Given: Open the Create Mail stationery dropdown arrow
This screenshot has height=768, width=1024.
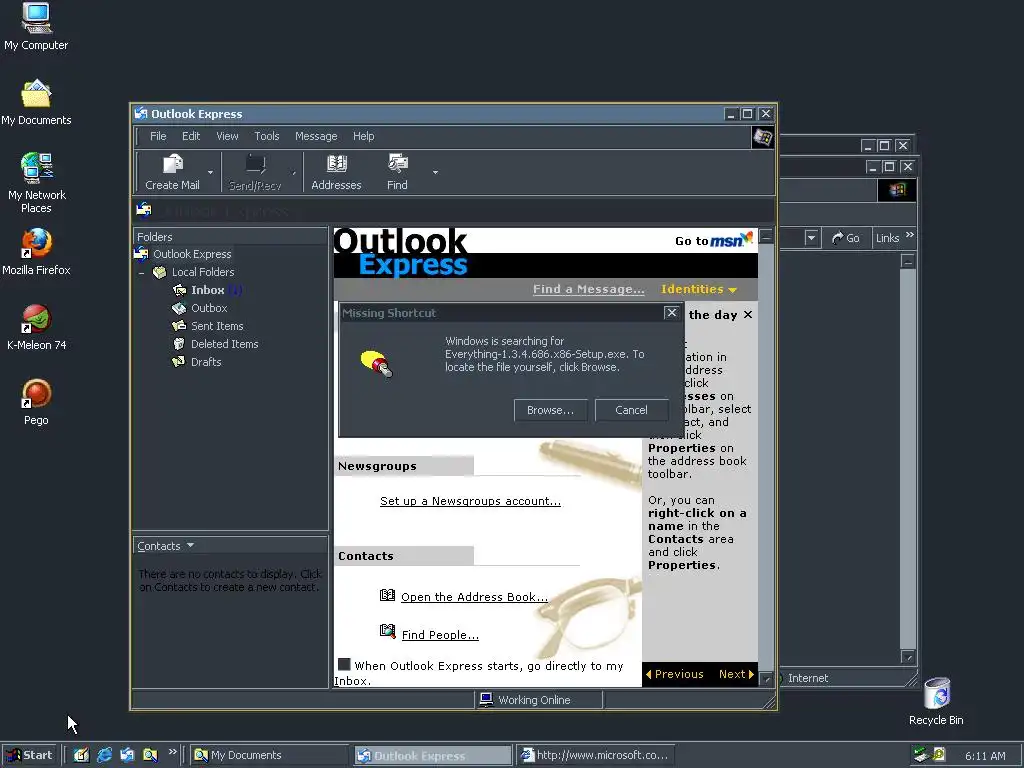Looking at the screenshot, I should tap(210, 172).
